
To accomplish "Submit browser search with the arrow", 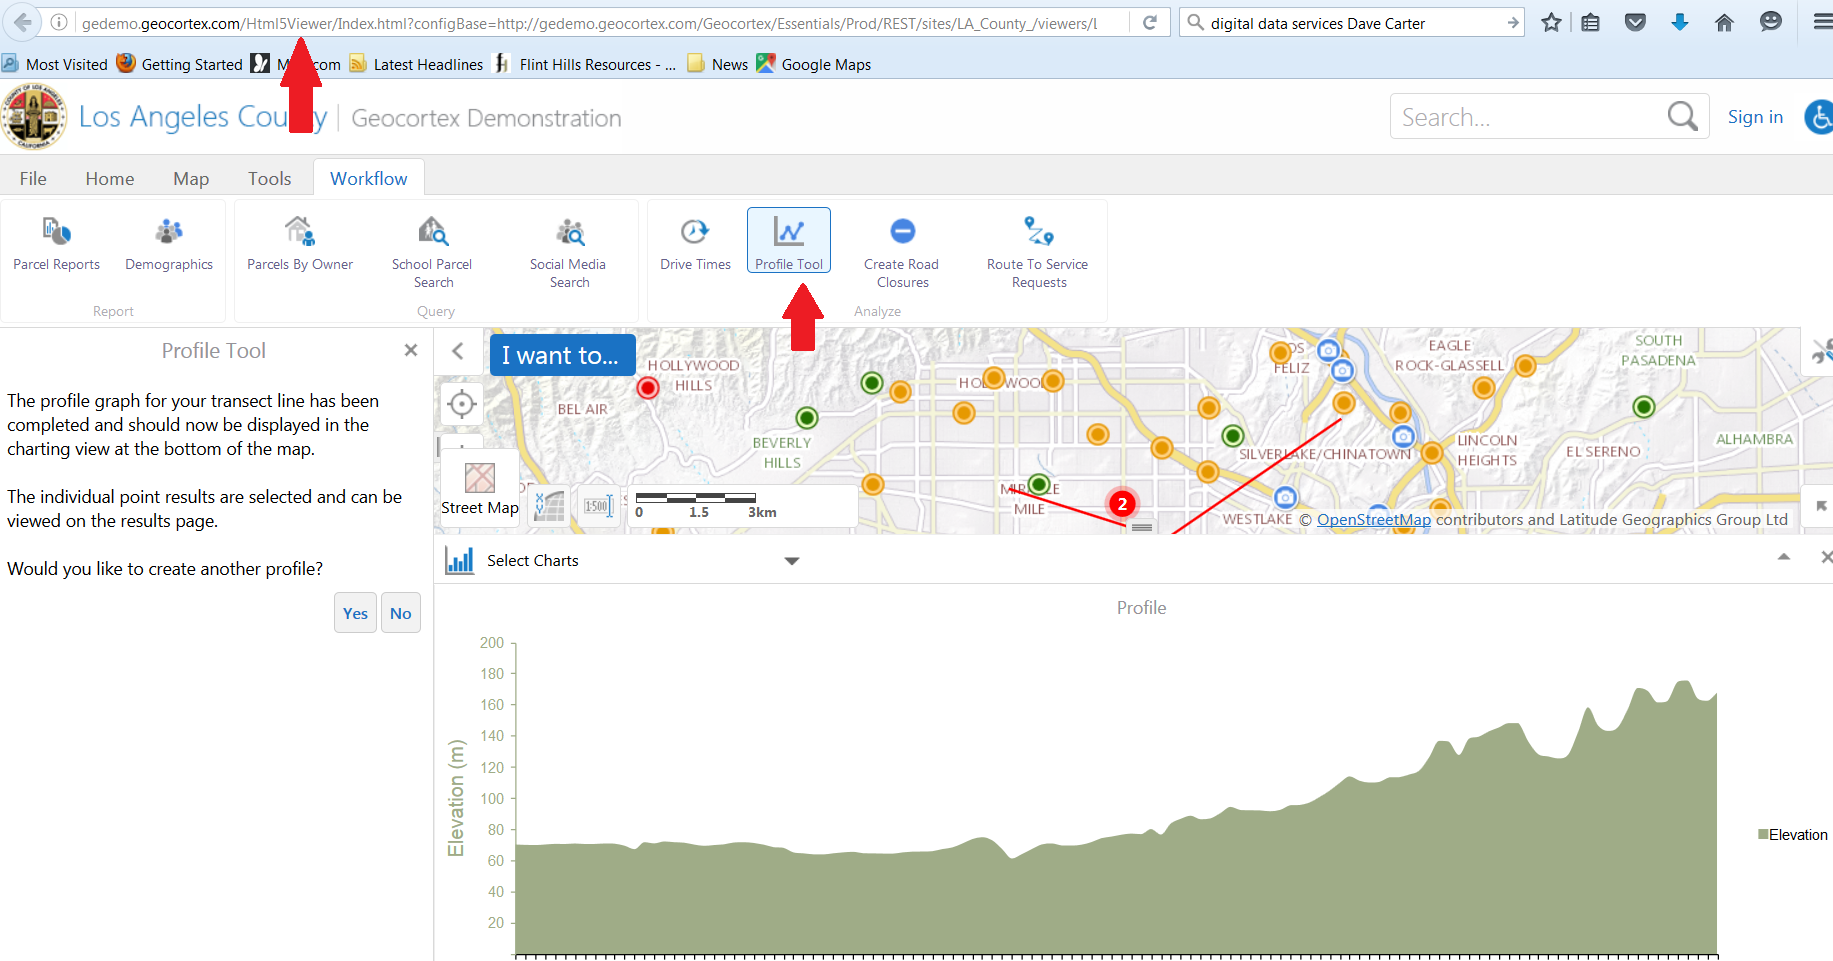I will coord(1512,23).
